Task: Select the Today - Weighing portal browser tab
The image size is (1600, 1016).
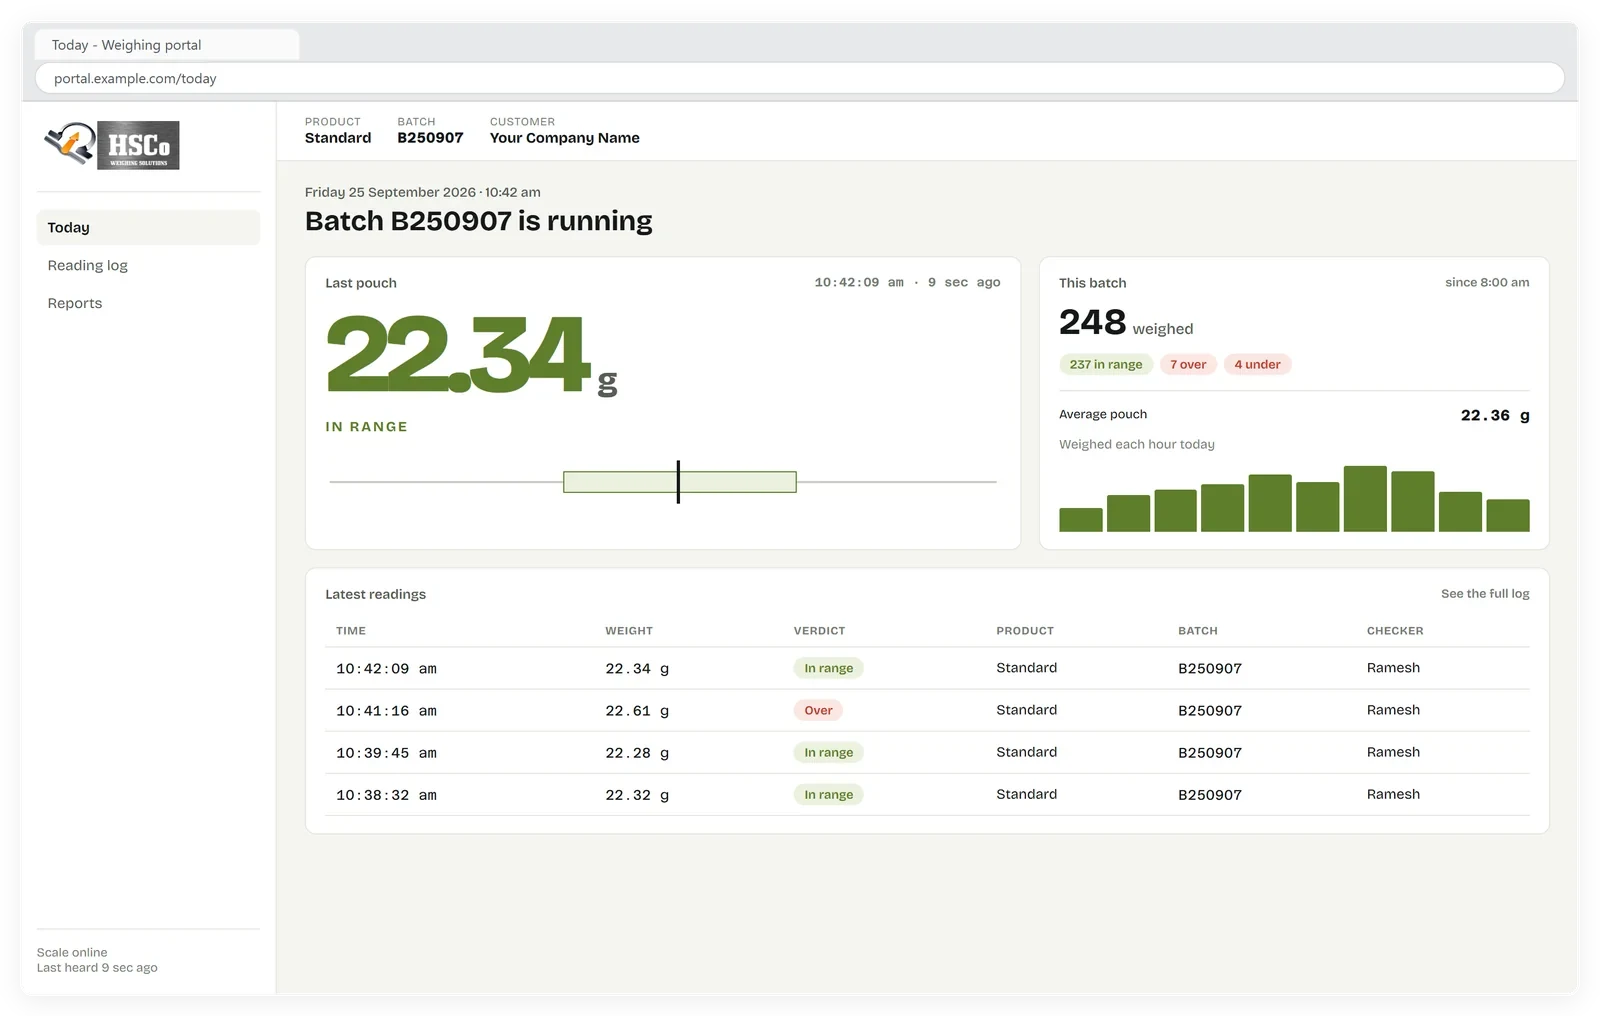Action: (x=166, y=45)
